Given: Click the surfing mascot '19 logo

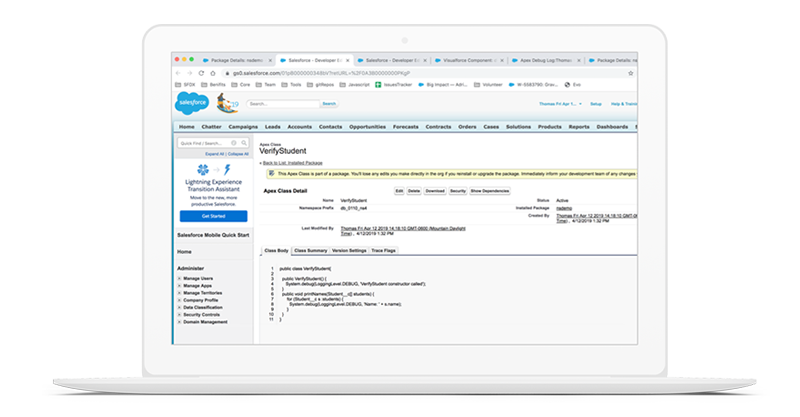Looking at the screenshot, I should (227, 103).
